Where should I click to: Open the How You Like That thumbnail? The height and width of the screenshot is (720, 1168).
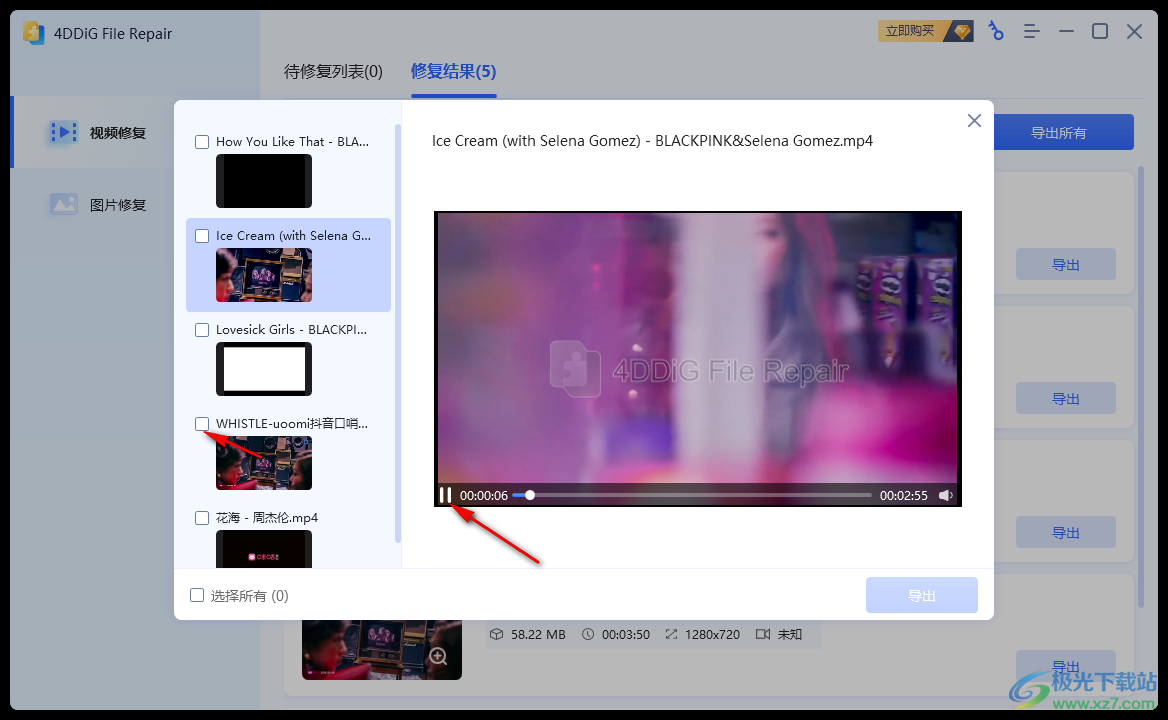click(264, 181)
